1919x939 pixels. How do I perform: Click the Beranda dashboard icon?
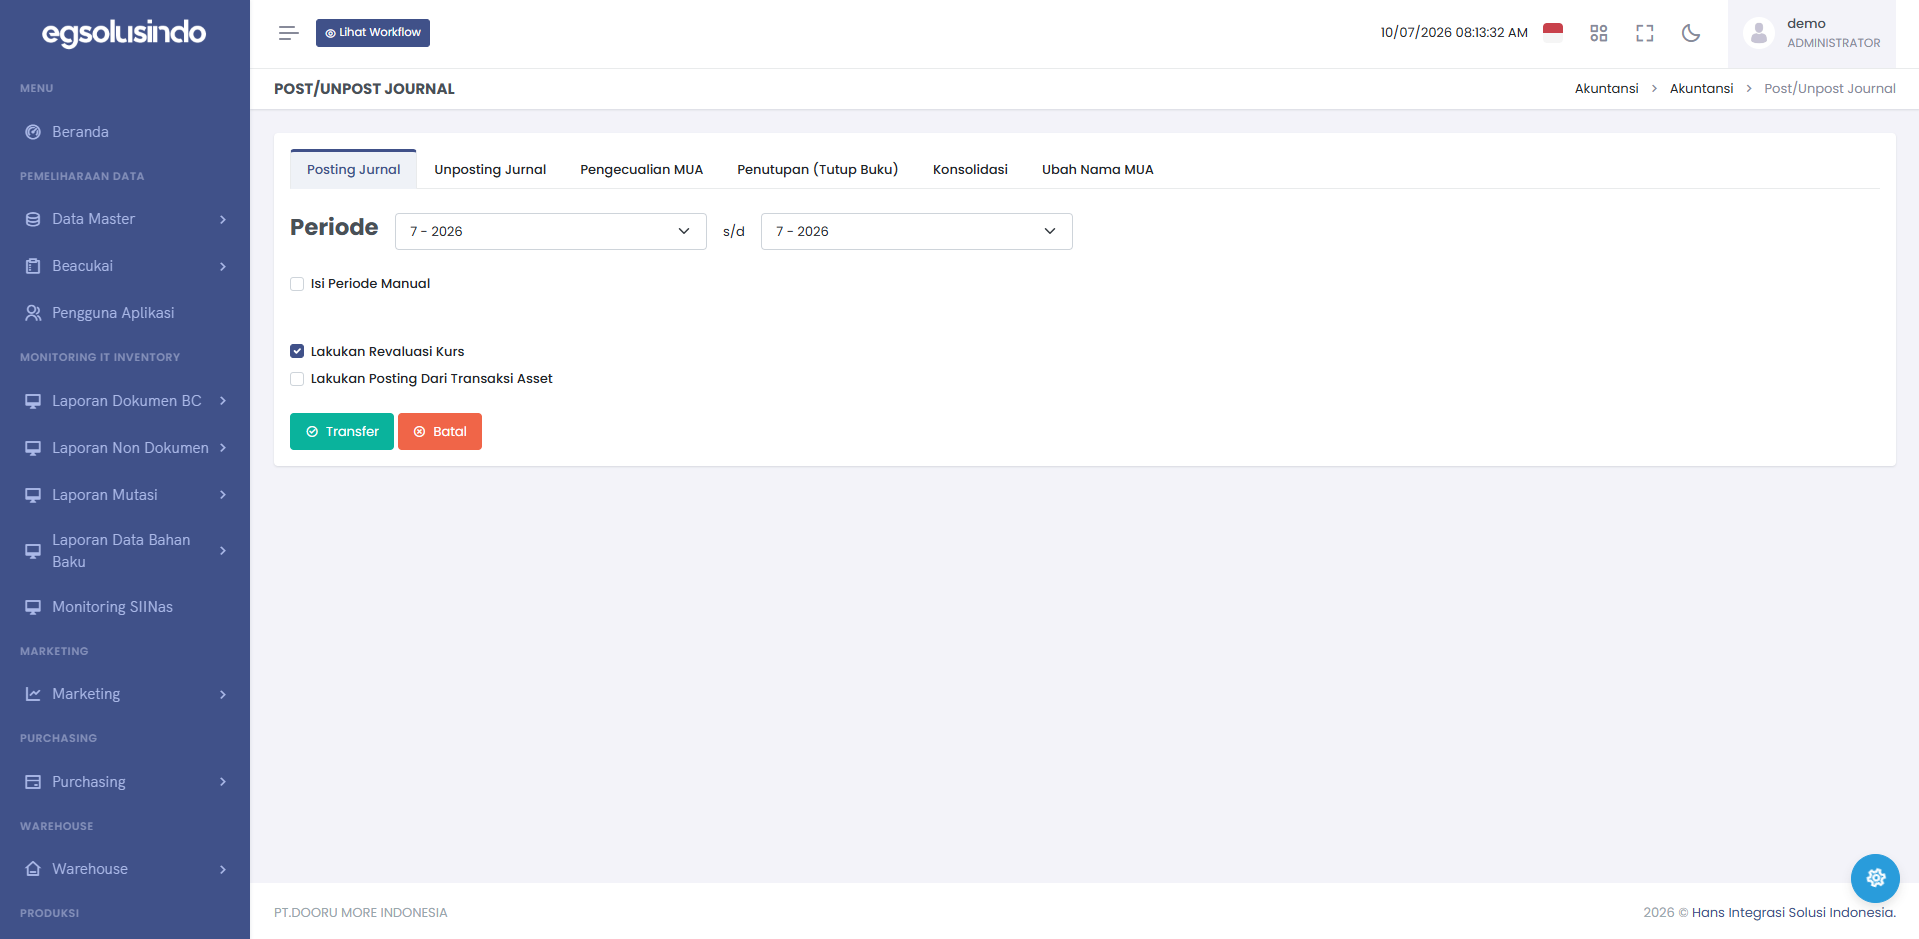coord(33,132)
